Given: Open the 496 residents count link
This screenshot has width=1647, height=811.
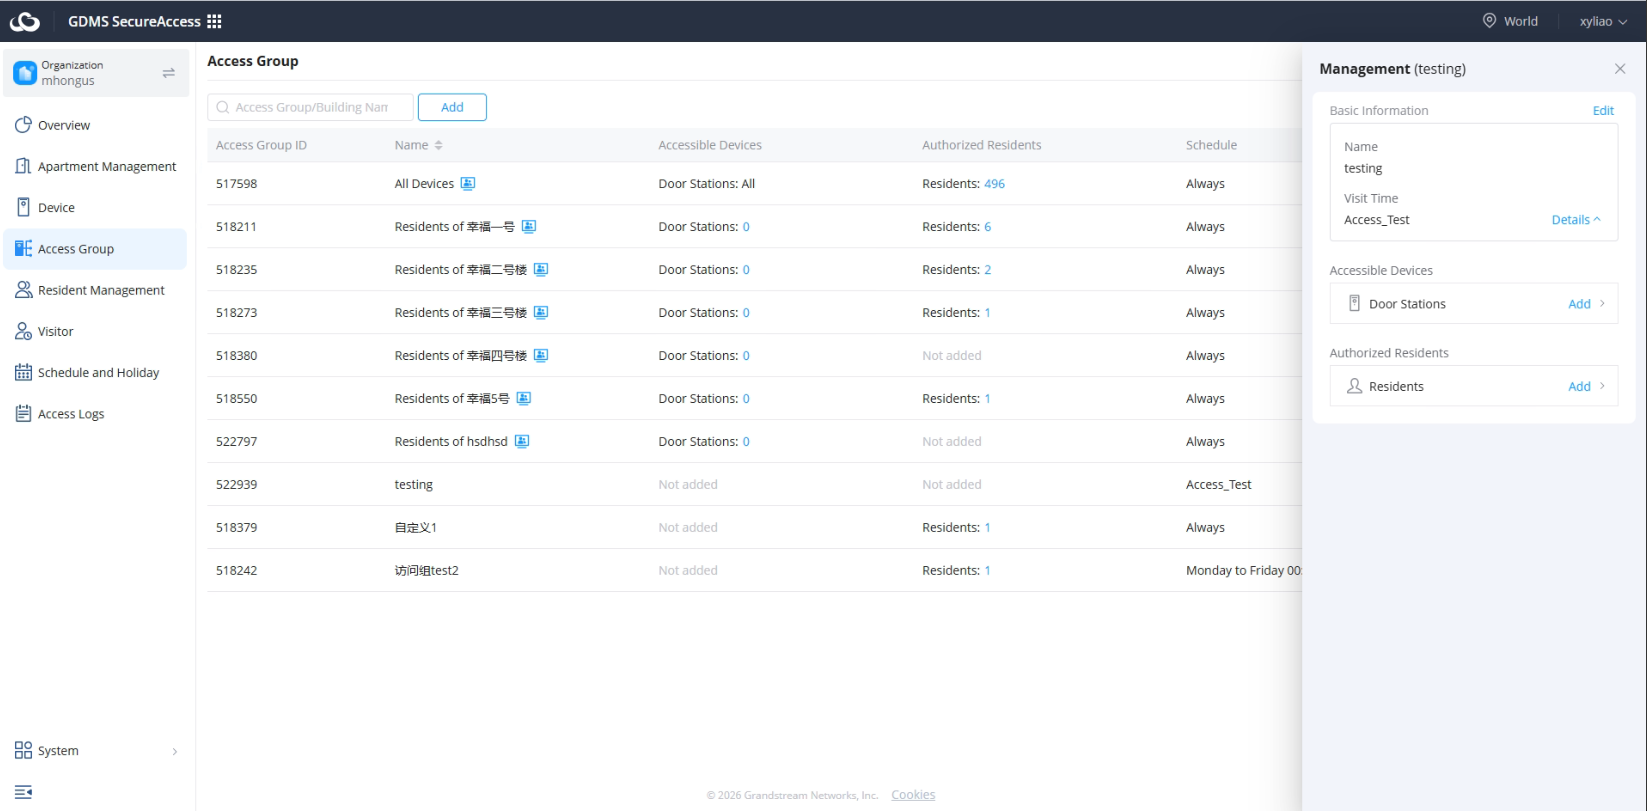Looking at the screenshot, I should tap(994, 184).
